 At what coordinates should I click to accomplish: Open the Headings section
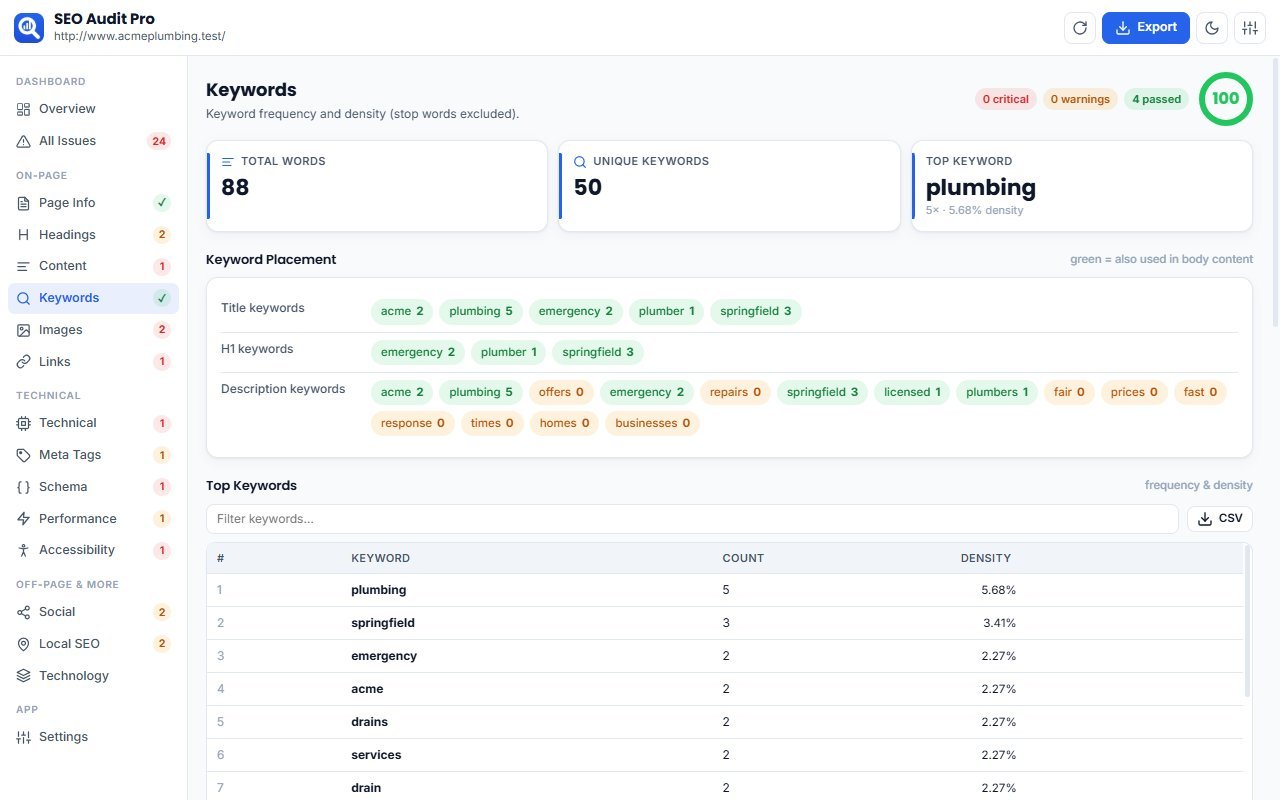pyautogui.click(x=94, y=235)
